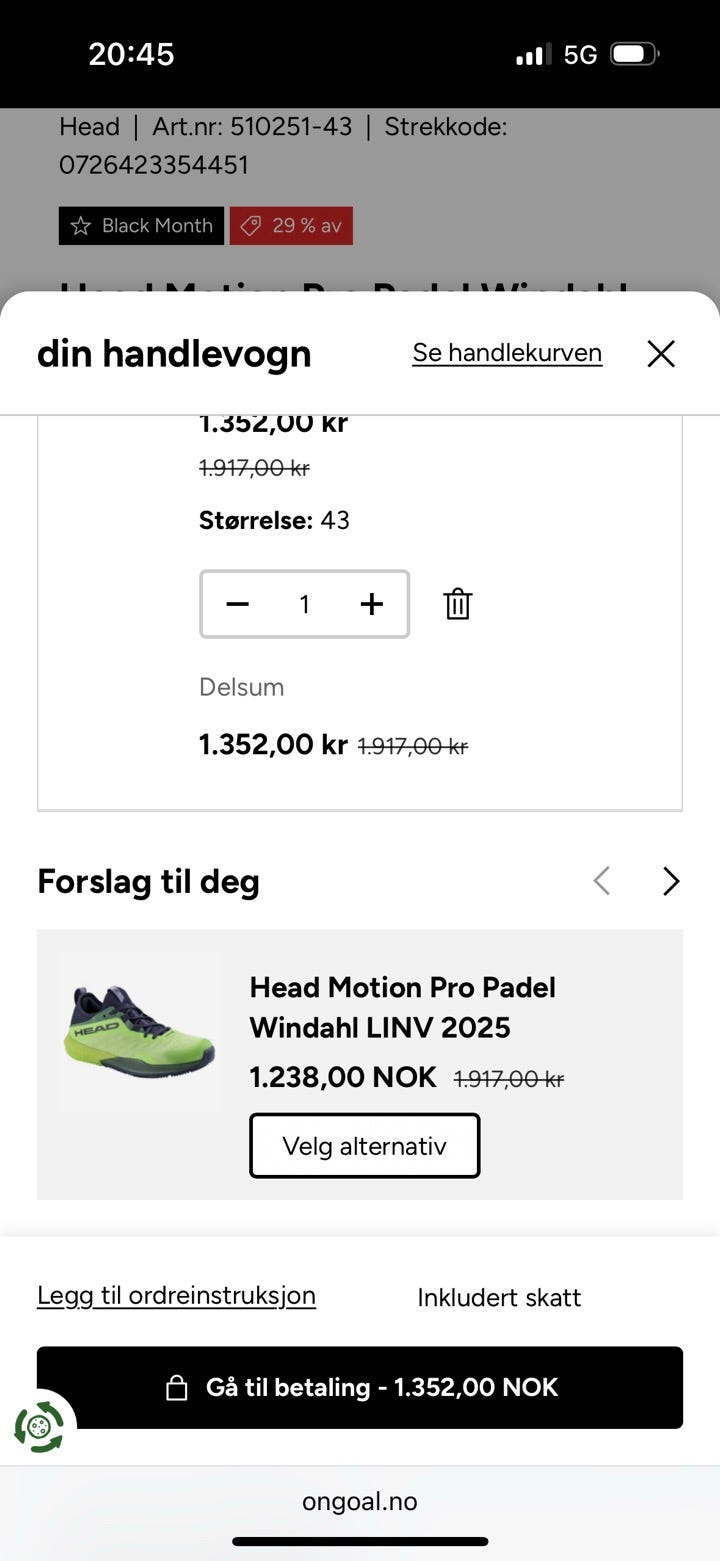Tap the Black Month star badge

(141, 226)
